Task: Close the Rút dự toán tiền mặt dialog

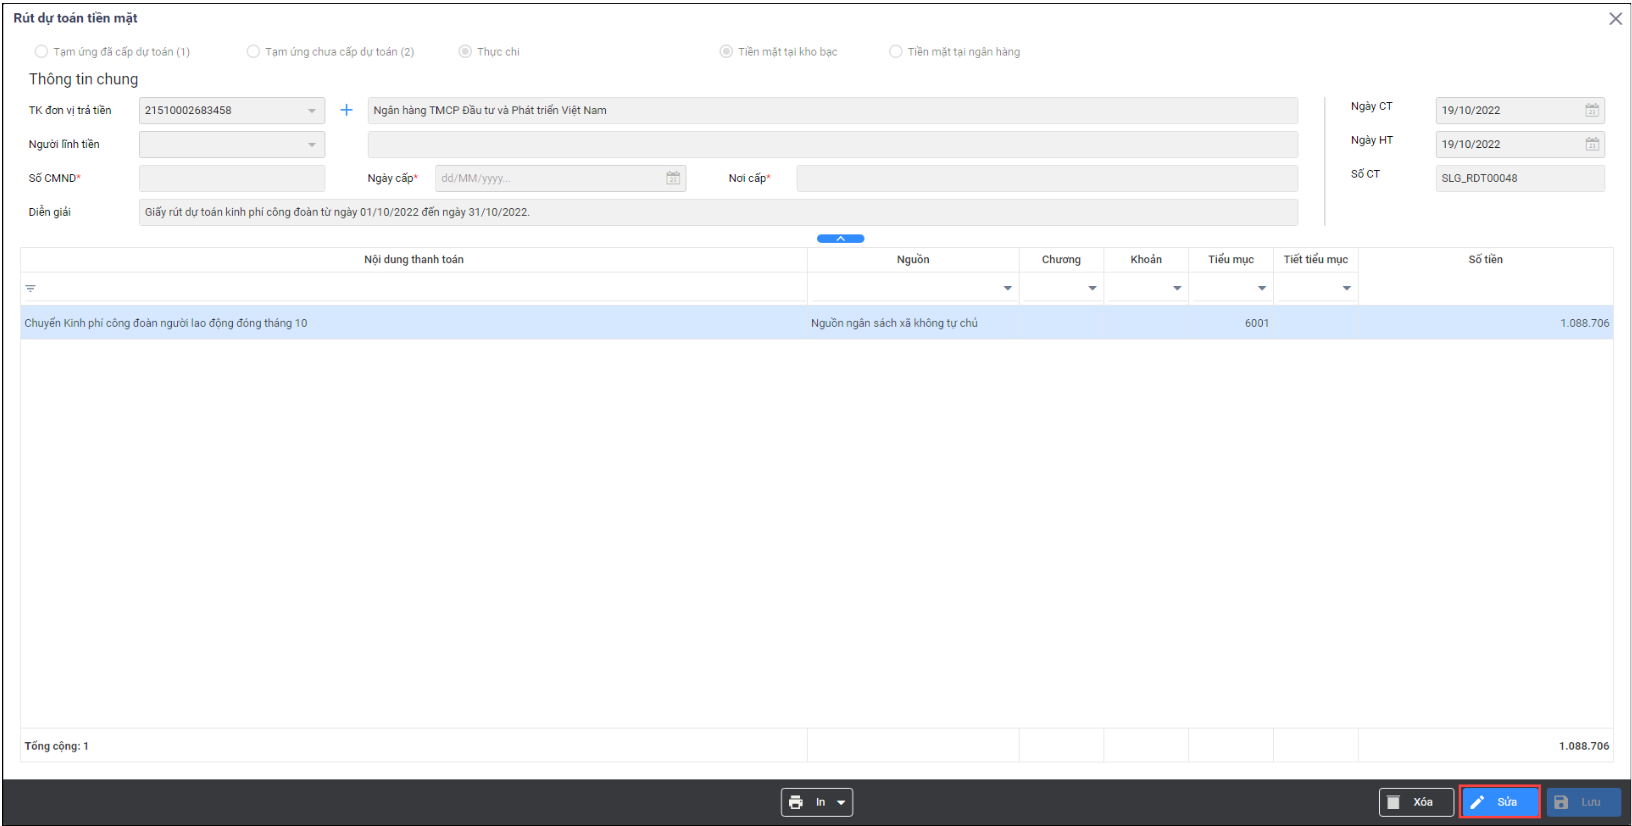Action: coord(1615,19)
